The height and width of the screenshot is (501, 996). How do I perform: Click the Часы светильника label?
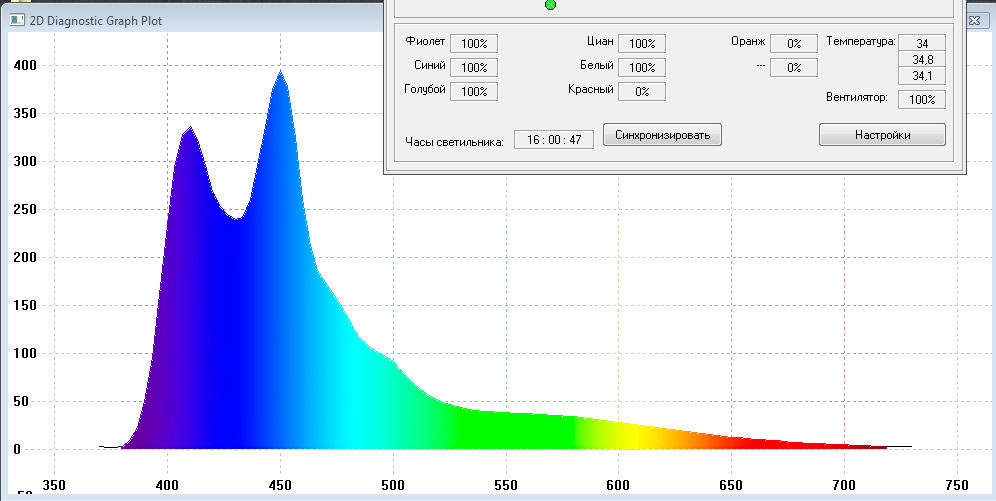point(454,142)
